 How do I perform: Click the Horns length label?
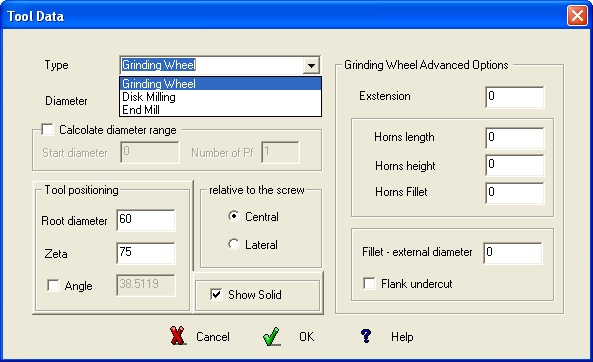(x=404, y=137)
